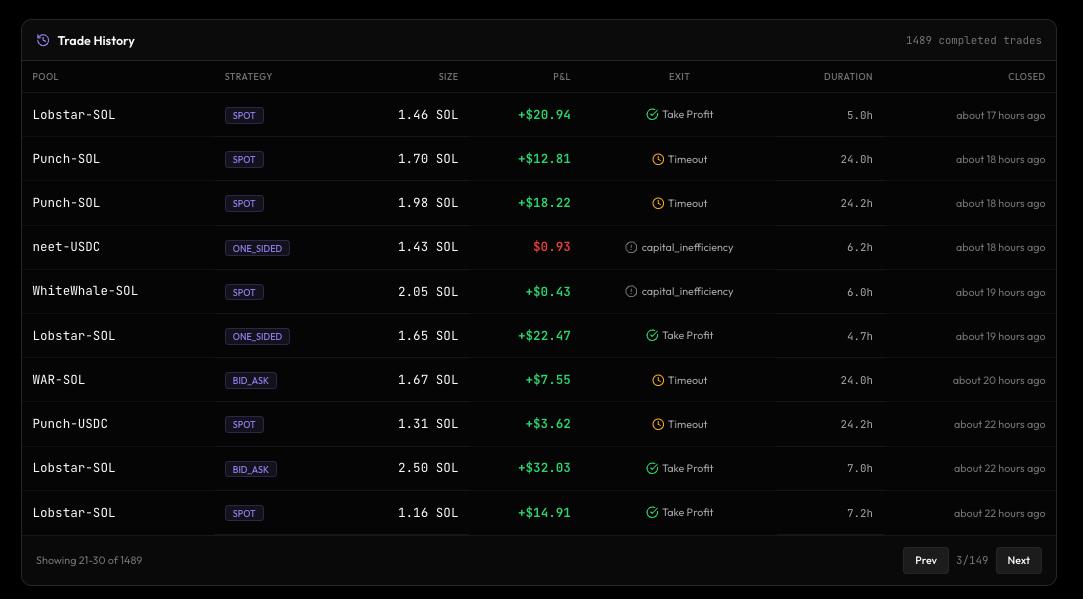Click the ONE_SIDED badge in the neet-USDC row
This screenshot has height=599, width=1083.
click(x=257, y=248)
